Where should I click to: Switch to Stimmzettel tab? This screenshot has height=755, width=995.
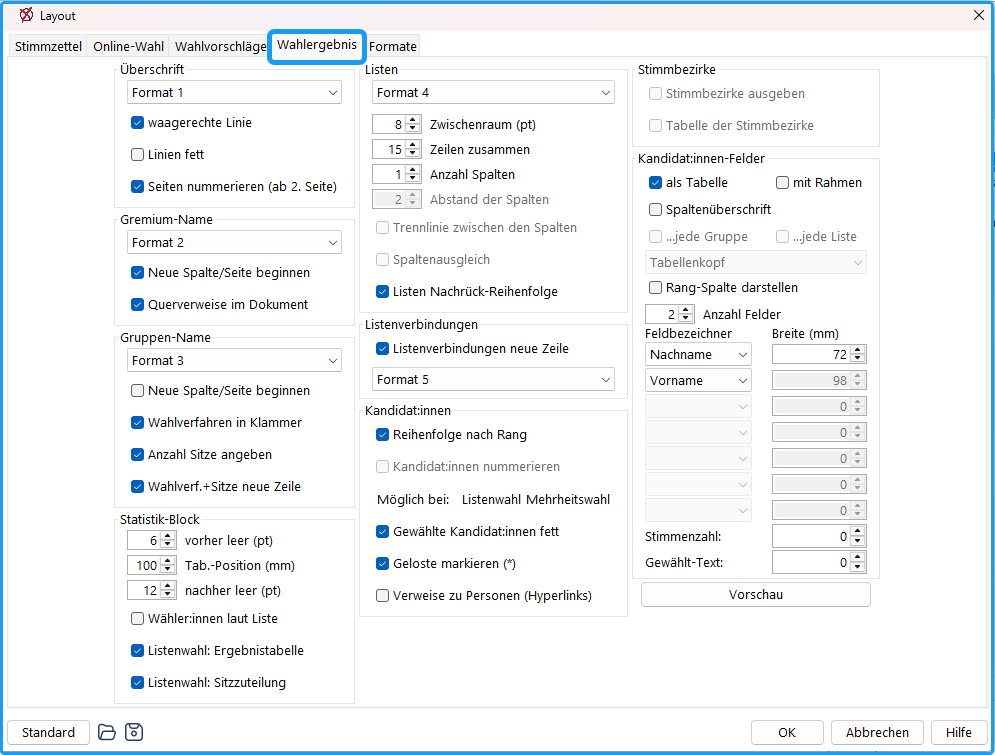[48, 46]
